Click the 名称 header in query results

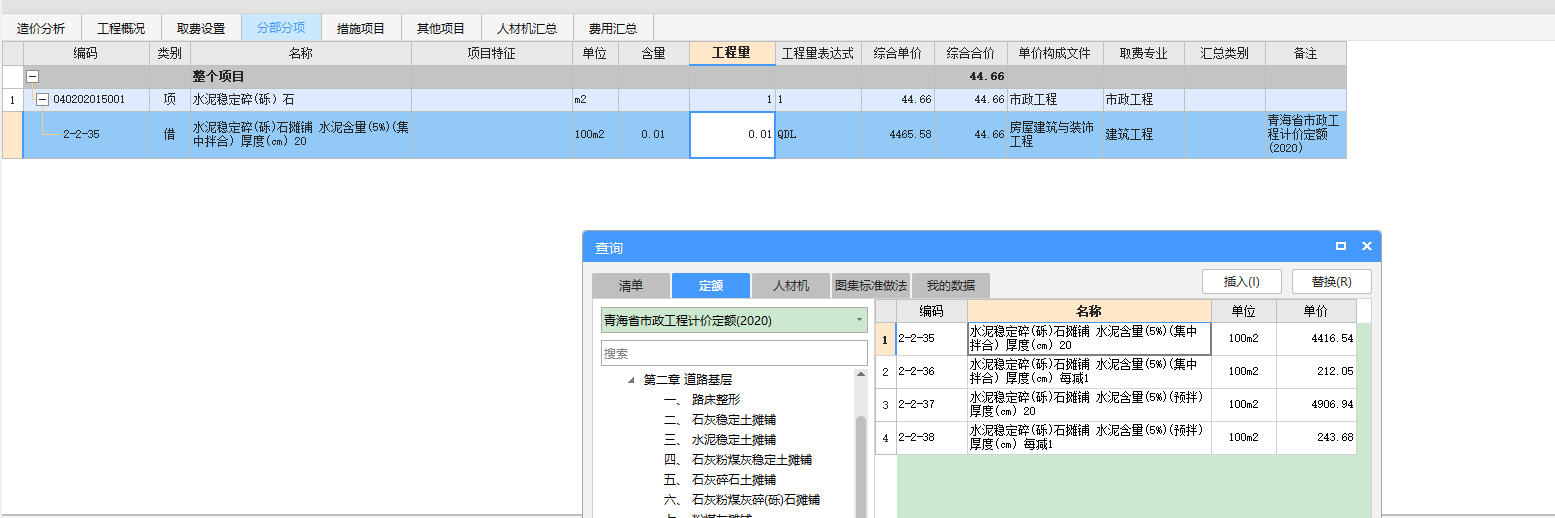1089,311
